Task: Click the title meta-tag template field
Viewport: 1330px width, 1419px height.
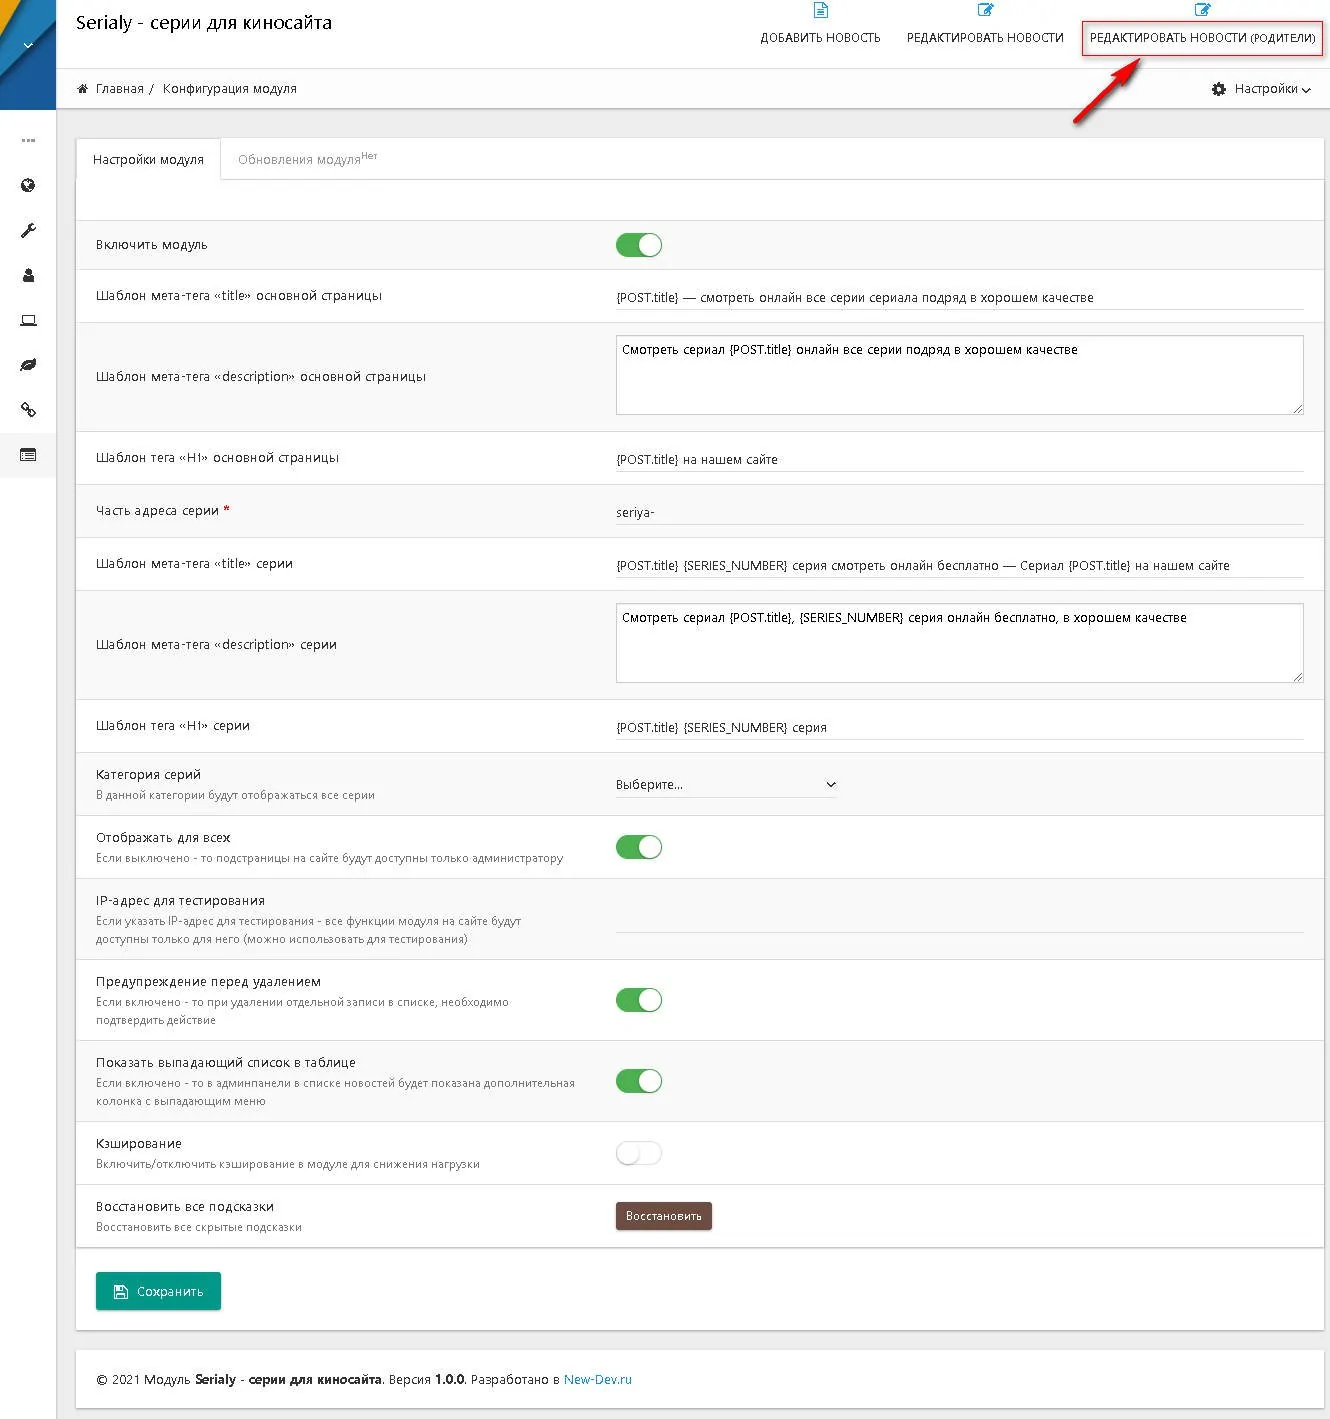Action: pyautogui.click(x=959, y=297)
